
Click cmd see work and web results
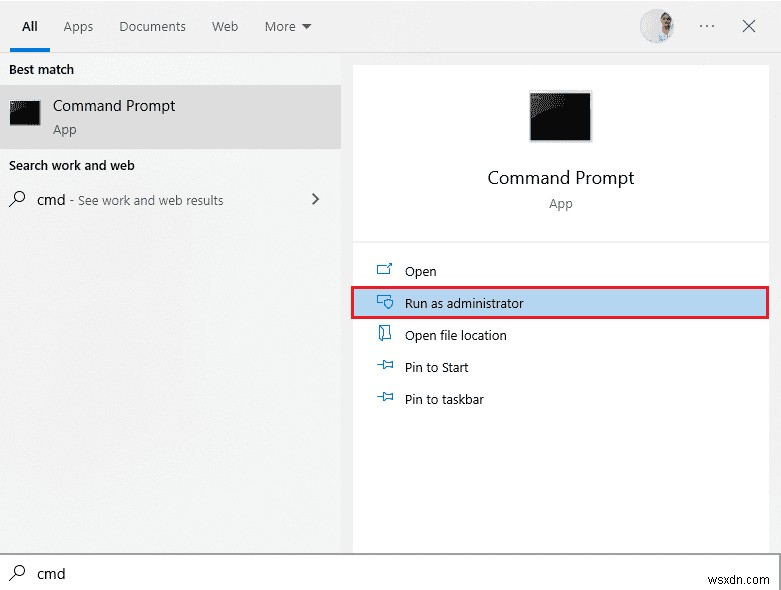pos(130,200)
